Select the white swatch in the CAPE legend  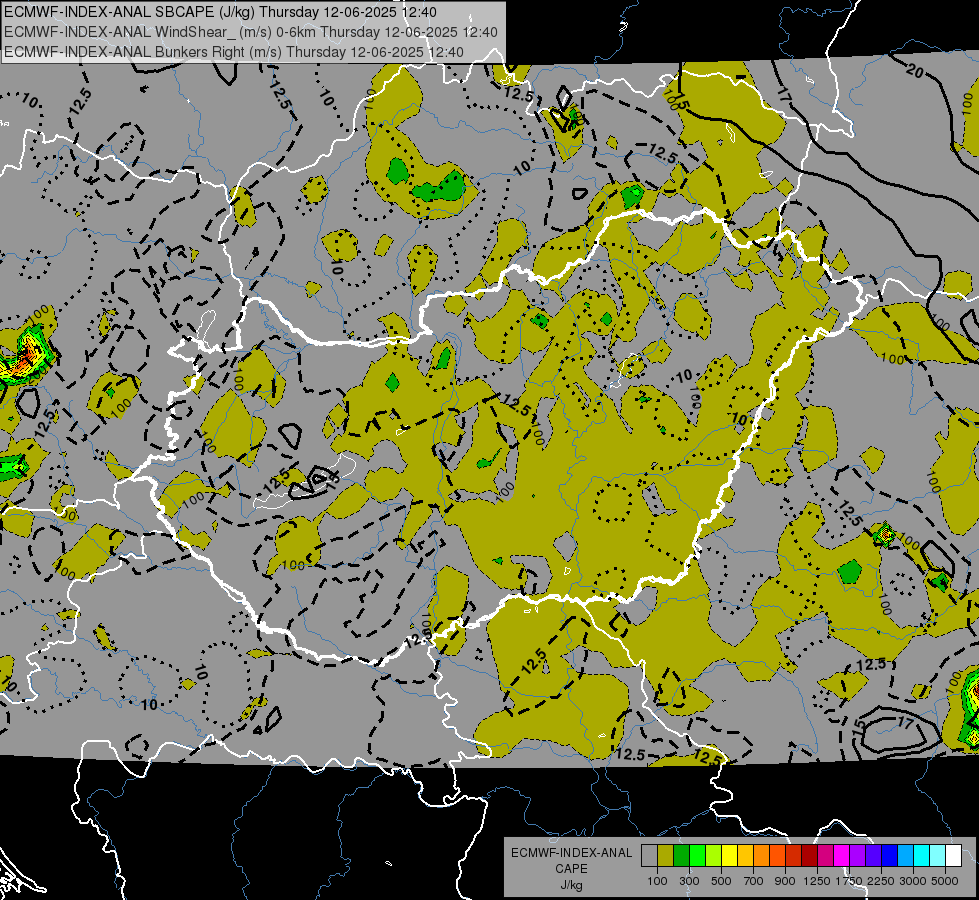(x=953, y=856)
